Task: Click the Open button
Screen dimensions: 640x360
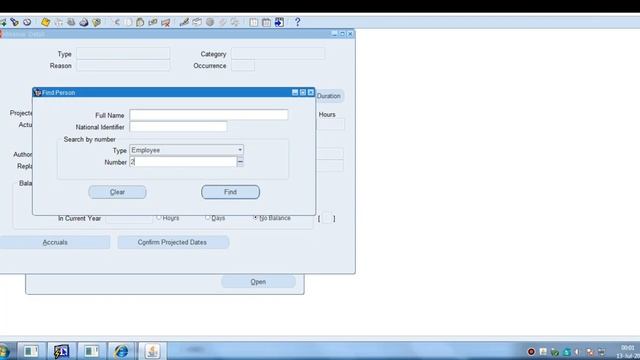Action: [x=258, y=282]
